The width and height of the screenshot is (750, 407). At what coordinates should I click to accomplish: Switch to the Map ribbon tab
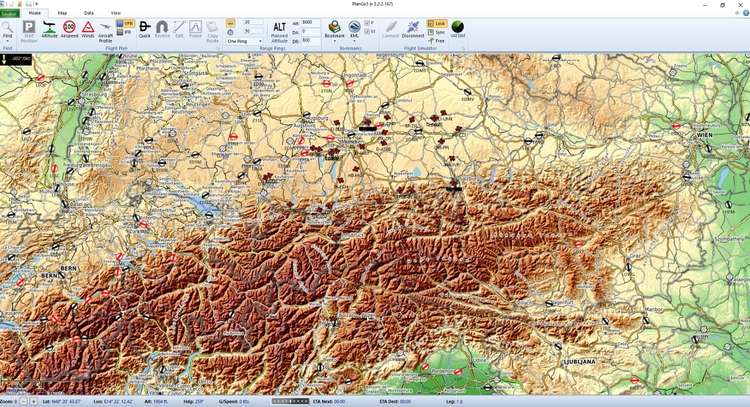click(x=62, y=12)
